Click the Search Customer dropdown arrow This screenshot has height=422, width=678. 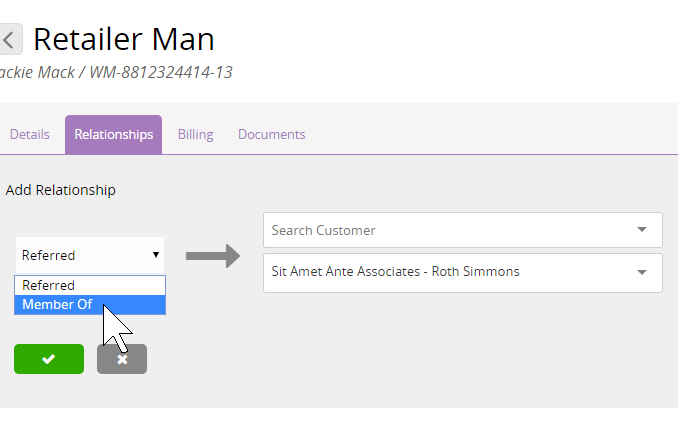(642, 230)
